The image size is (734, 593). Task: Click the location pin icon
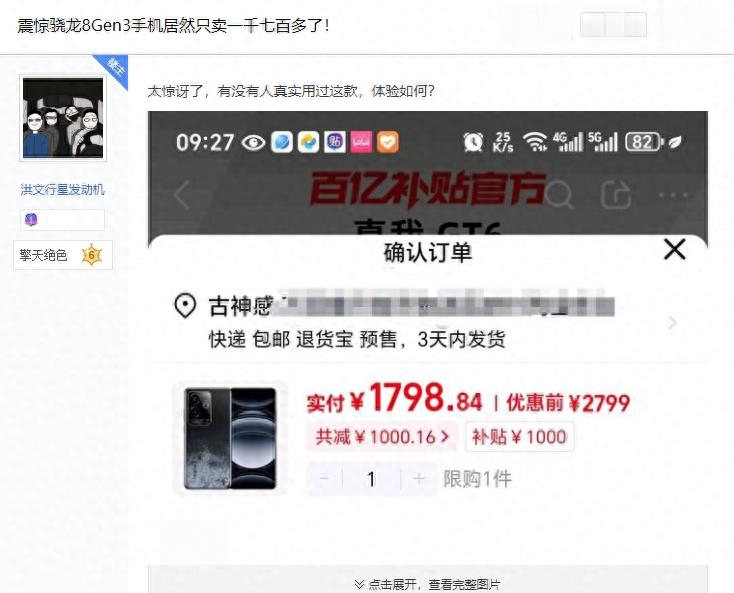coord(185,306)
